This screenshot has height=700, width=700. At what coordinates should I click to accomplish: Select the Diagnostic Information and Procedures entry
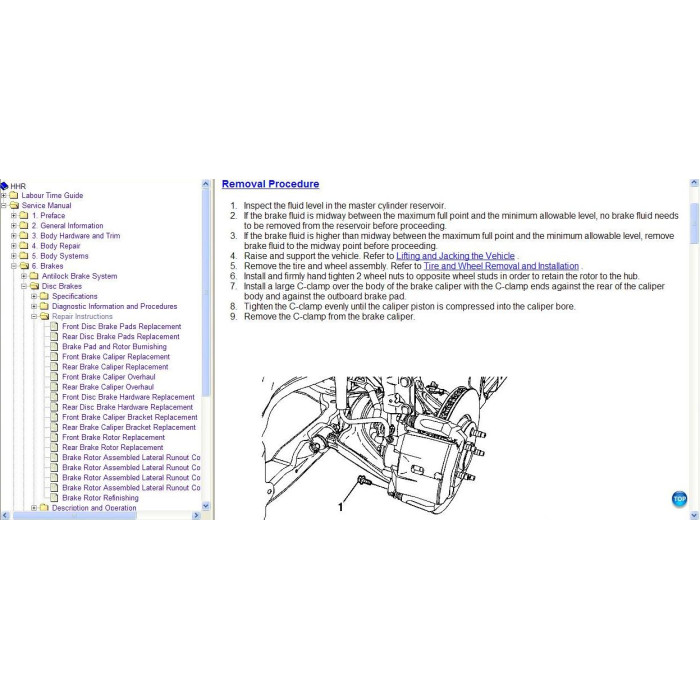click(x=114, y=306)
